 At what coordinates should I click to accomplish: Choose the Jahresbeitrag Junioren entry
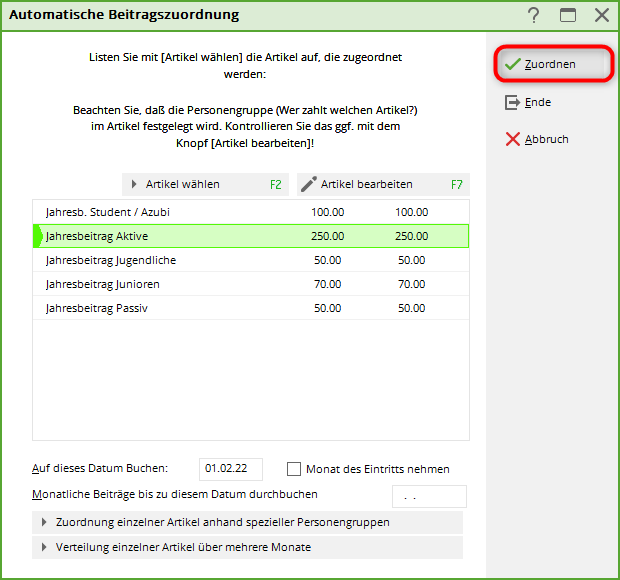250,284
